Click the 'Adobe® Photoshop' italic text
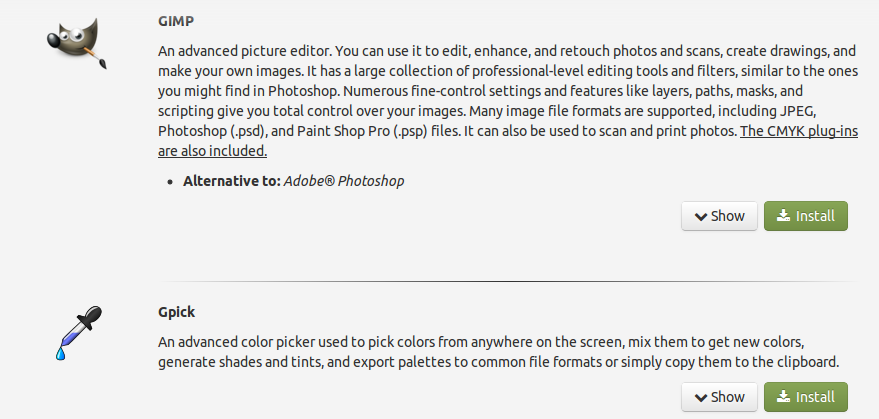879x419 pixels. pos(345,181)
